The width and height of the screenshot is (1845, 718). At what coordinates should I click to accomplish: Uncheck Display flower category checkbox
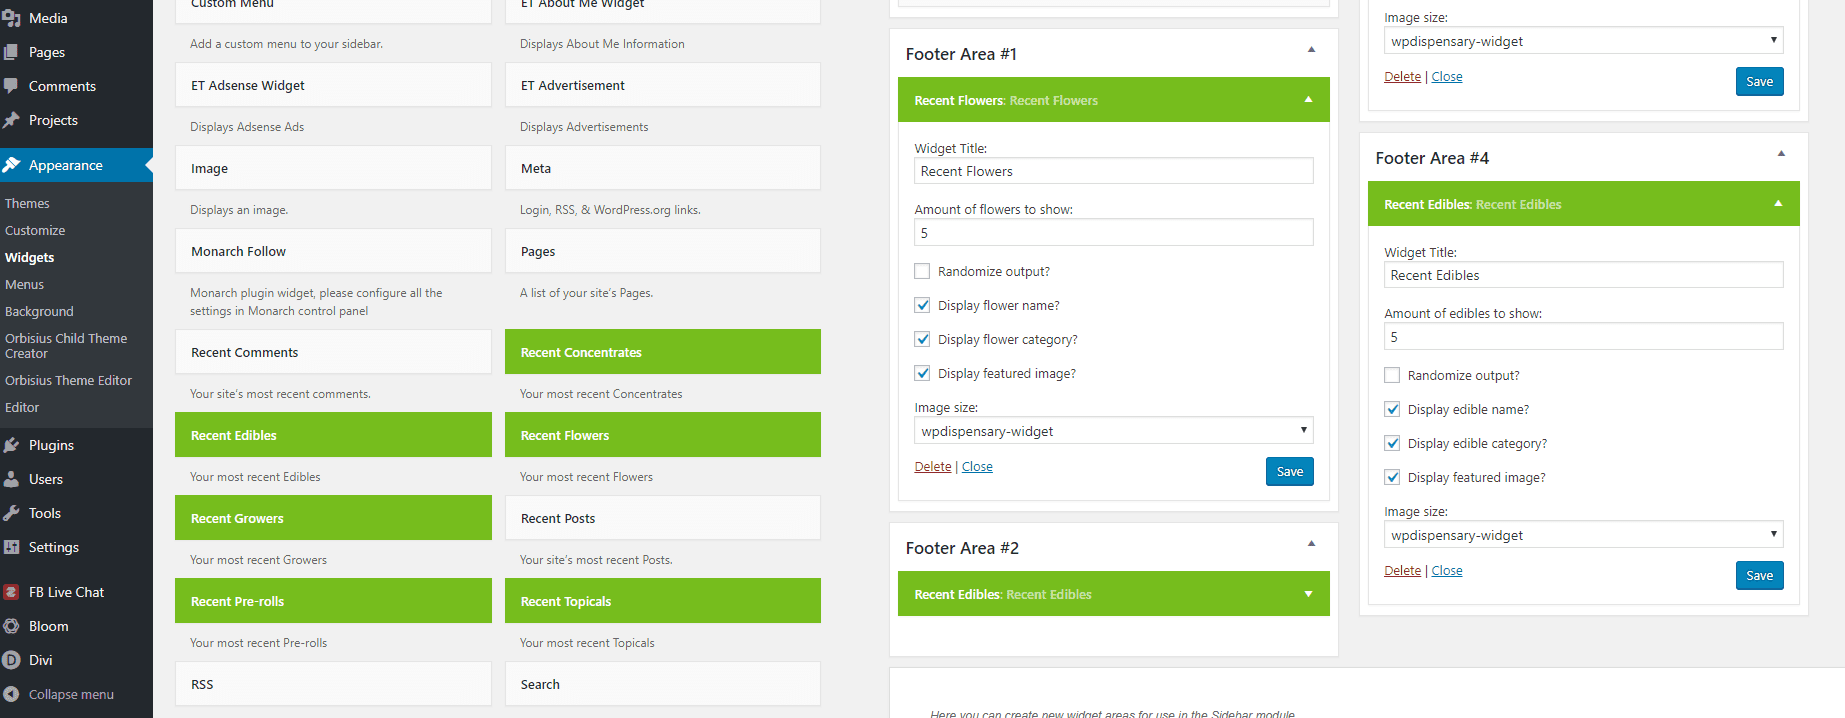[x=922, y=339]
